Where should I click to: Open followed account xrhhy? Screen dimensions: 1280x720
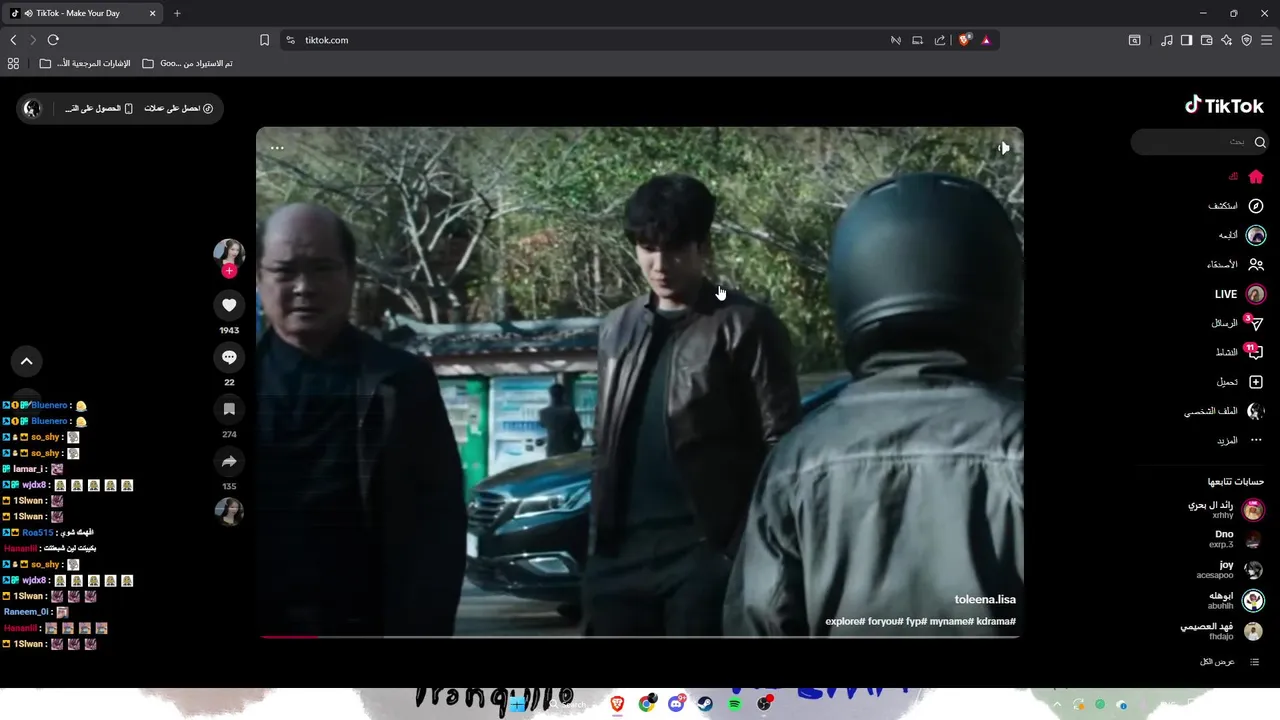click(1225, 510)
